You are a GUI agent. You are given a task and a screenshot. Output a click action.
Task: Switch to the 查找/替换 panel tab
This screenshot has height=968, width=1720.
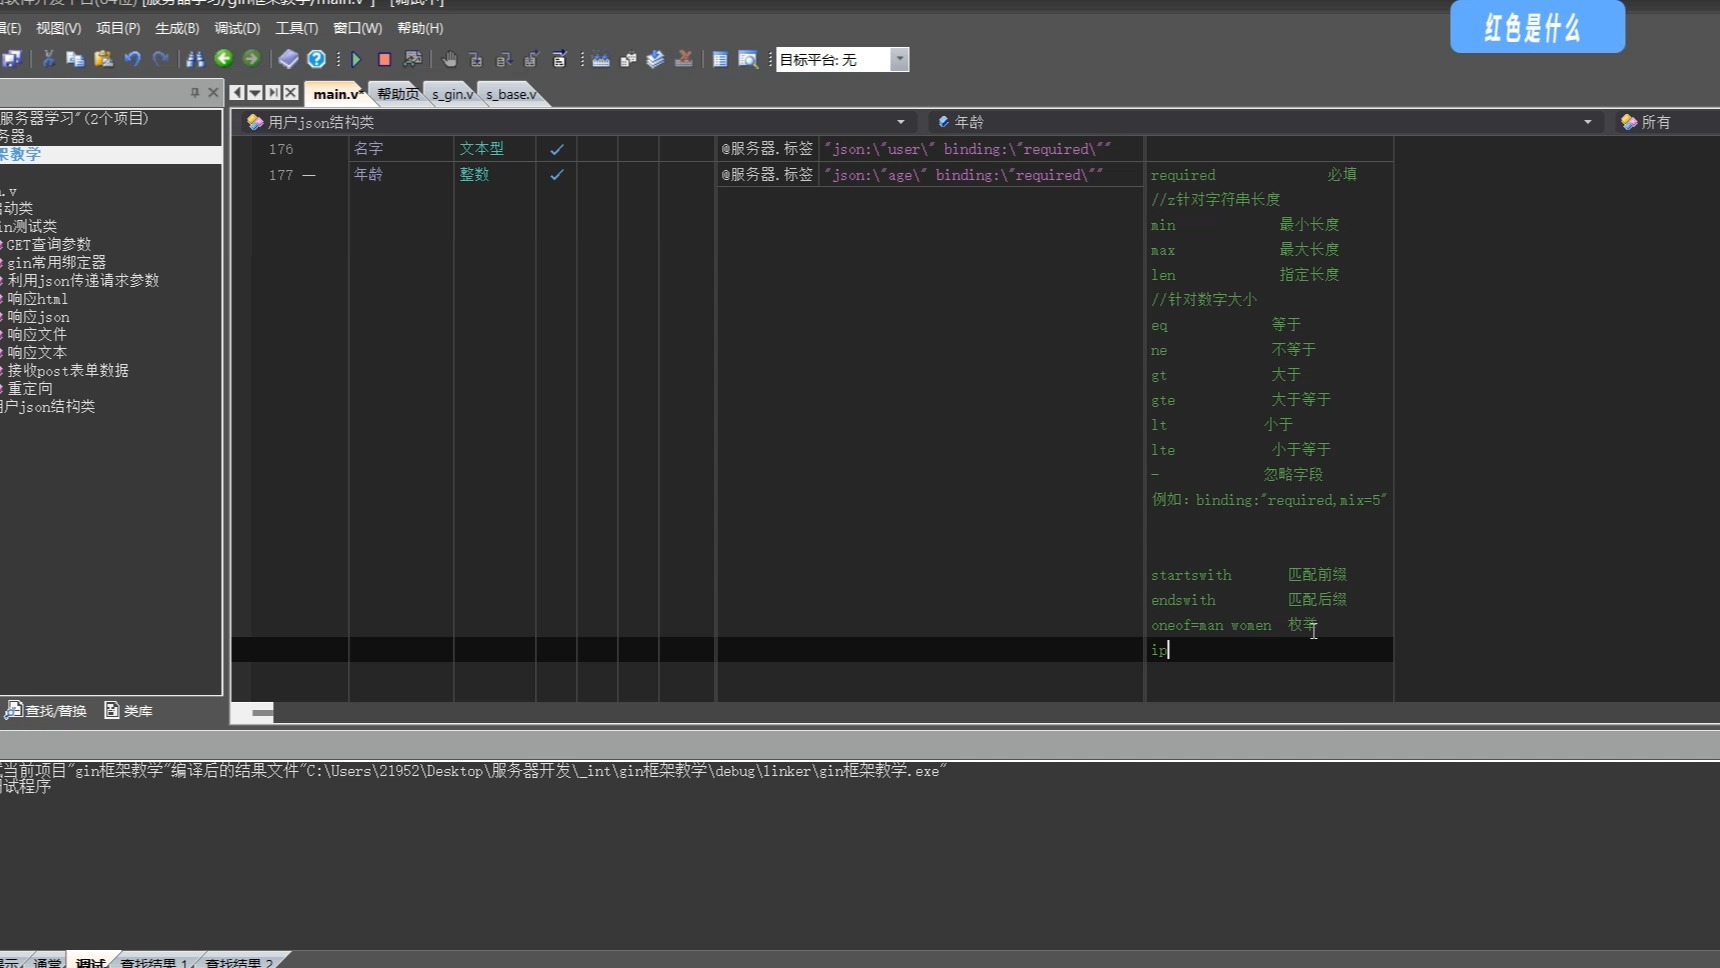[x=46, y=711]
